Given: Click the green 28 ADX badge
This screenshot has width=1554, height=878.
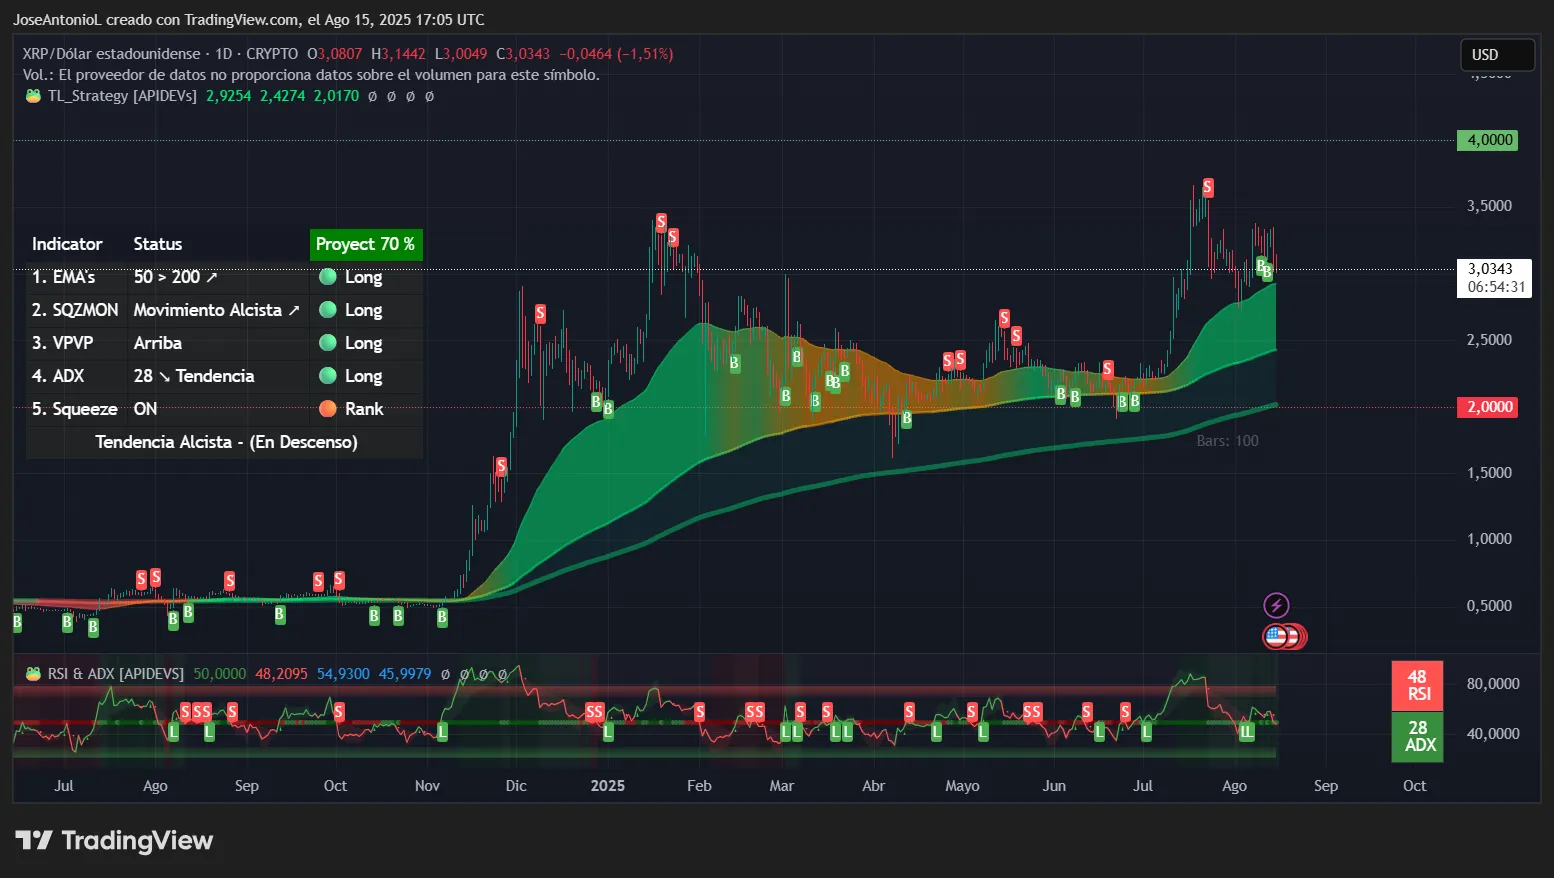Looking at the screenshot, I should pyautogui.click(x=1417, y=737).
